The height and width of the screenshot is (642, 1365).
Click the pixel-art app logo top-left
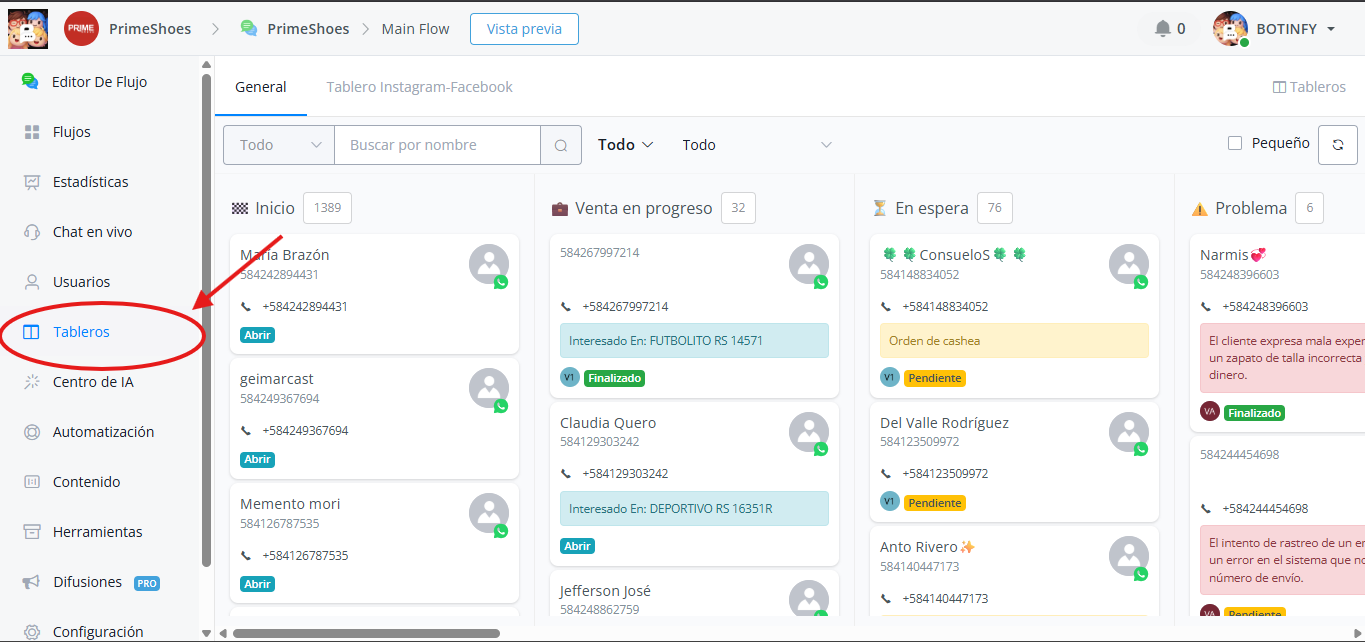coord(28,28)
